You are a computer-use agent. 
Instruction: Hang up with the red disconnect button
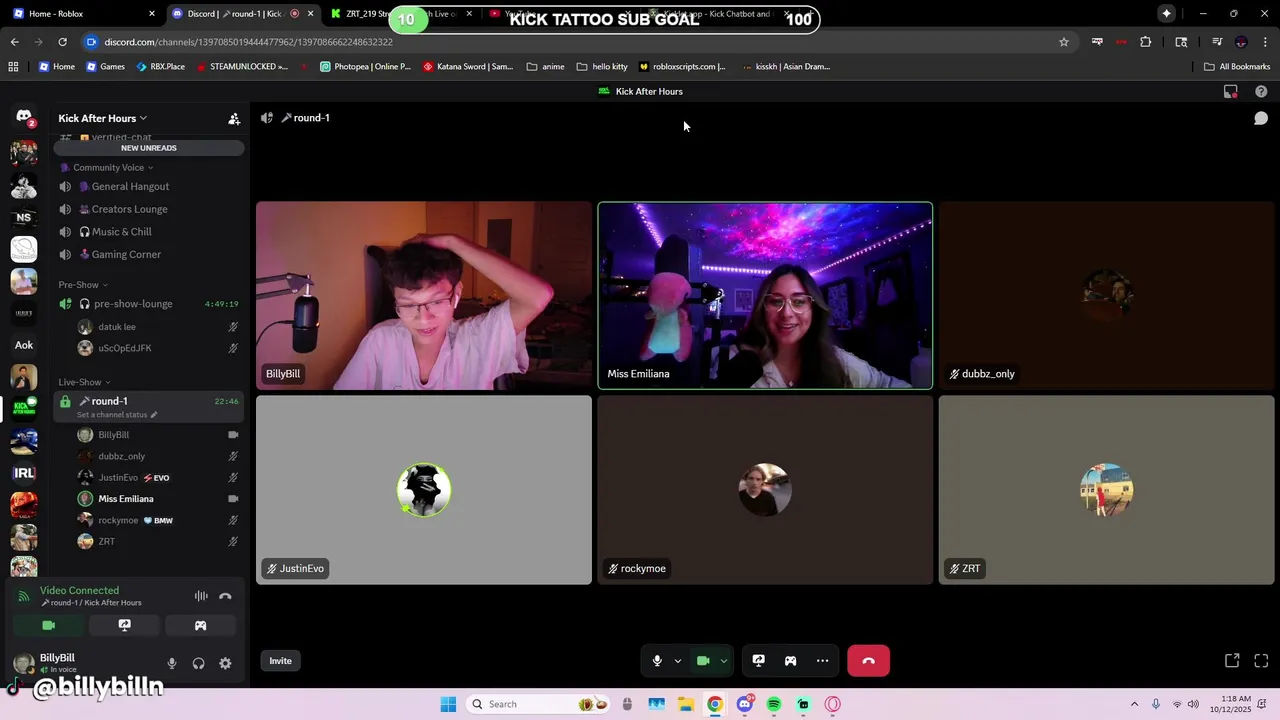pos(868,661)
